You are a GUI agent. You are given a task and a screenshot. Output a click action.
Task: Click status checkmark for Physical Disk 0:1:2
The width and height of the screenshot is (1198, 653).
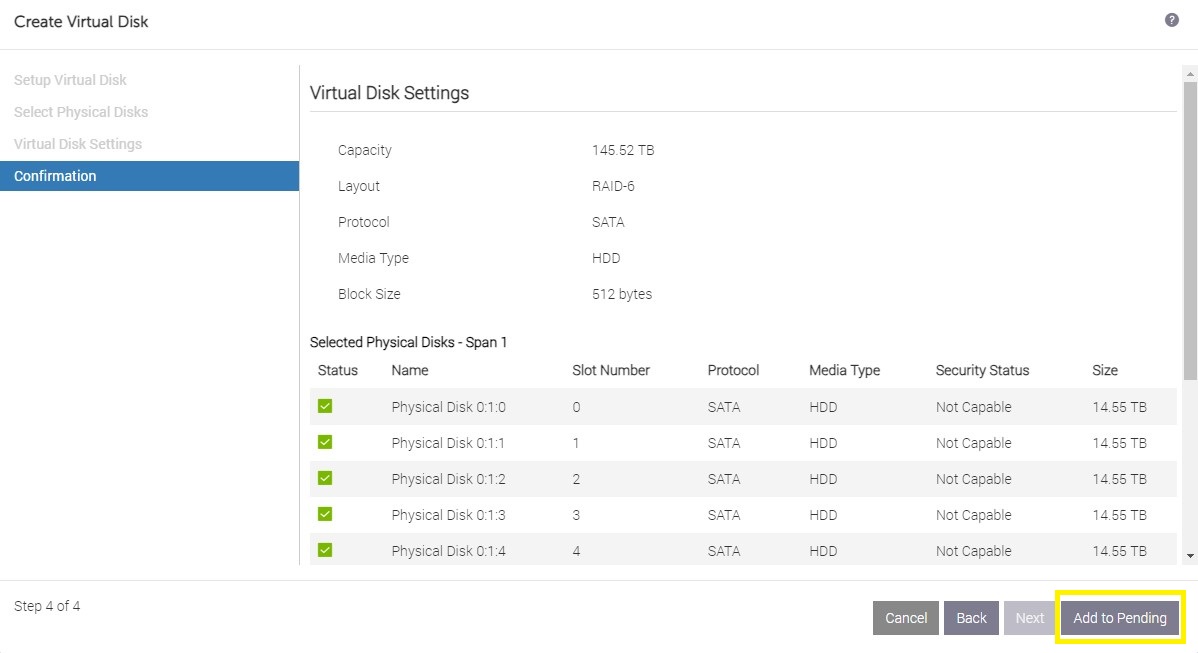[x=325, y=478]
